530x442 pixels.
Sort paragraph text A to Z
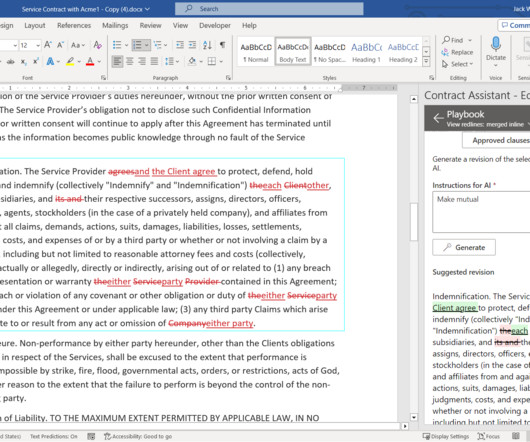[x=207, y=45]
